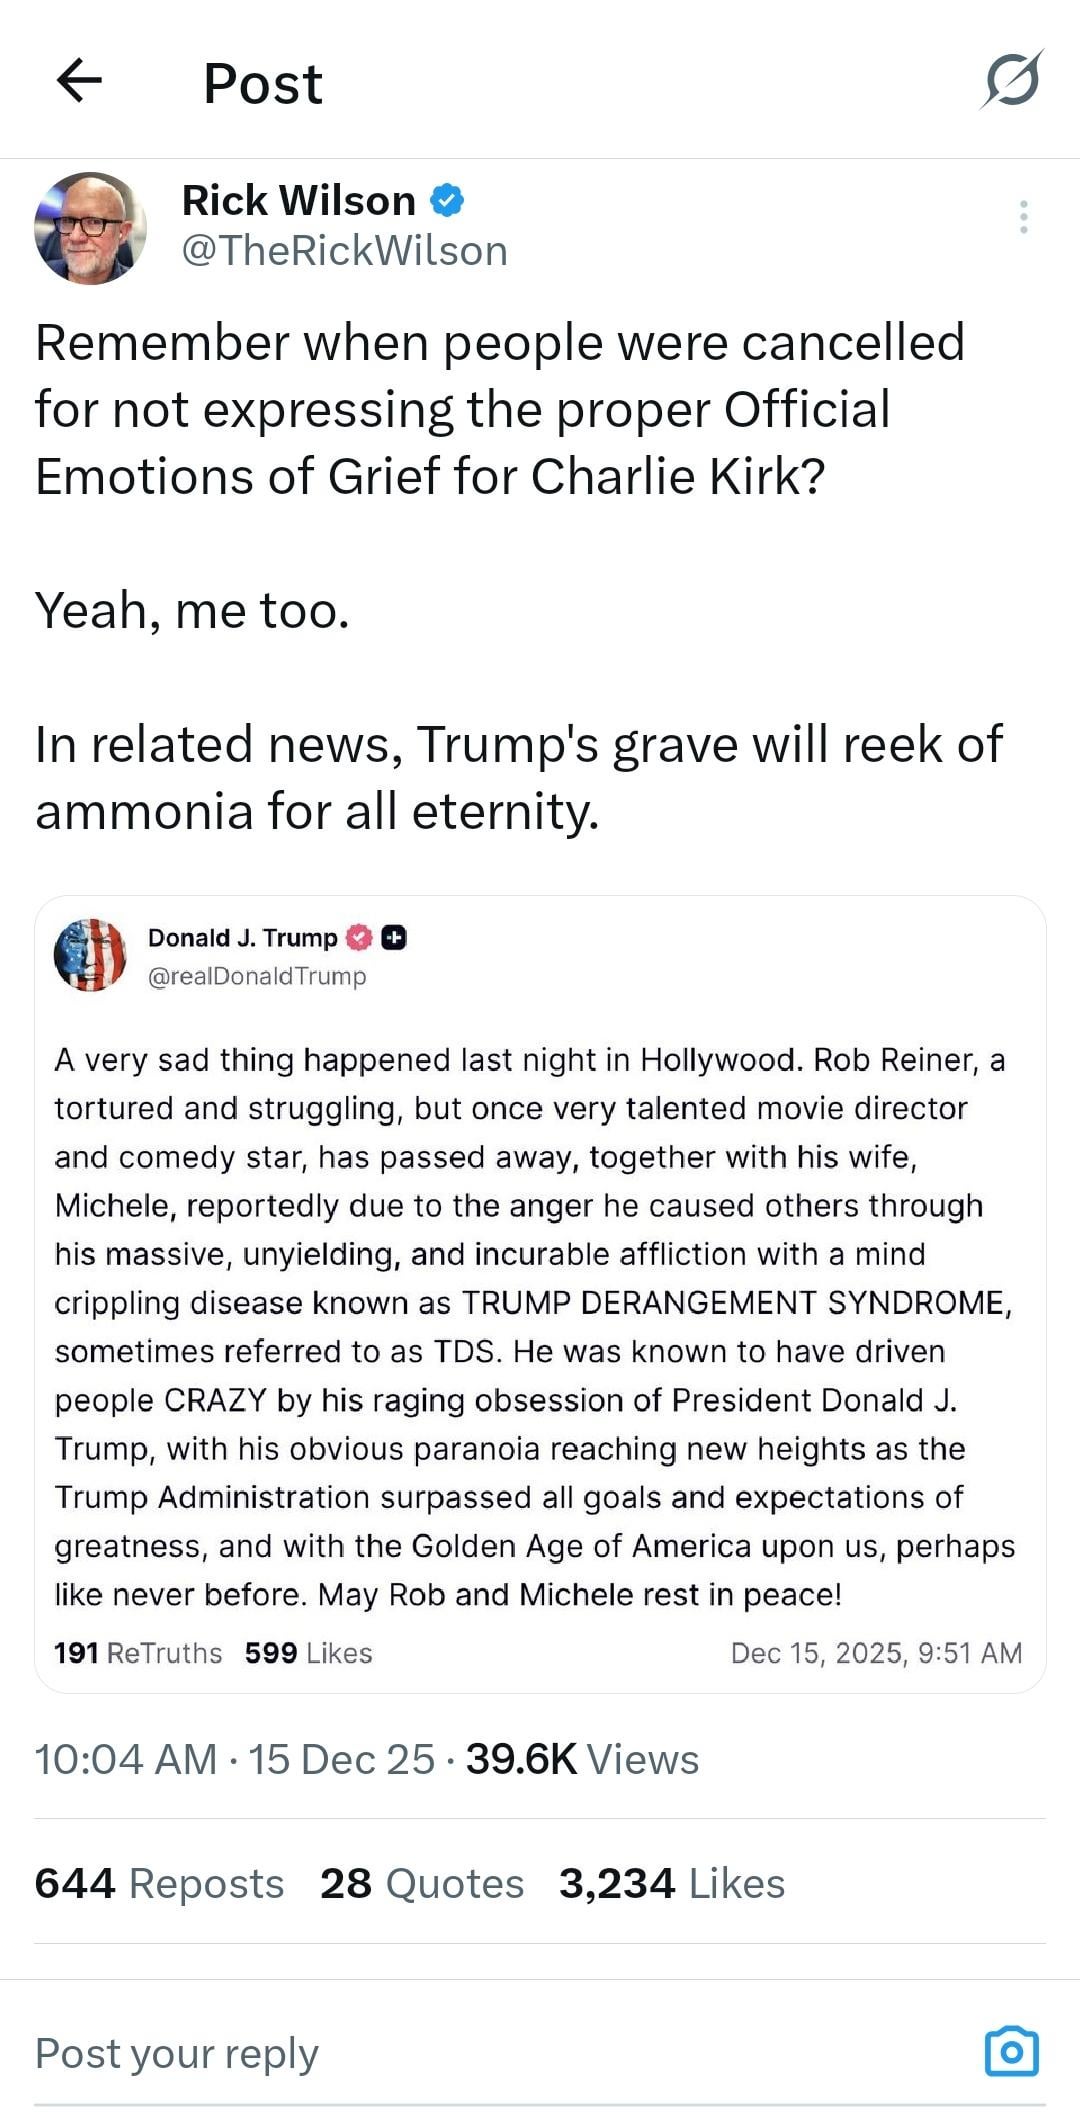Tap the 39.6K Views count
This screenshot has height=2121, width=1080.
(x=582, y=1759)
